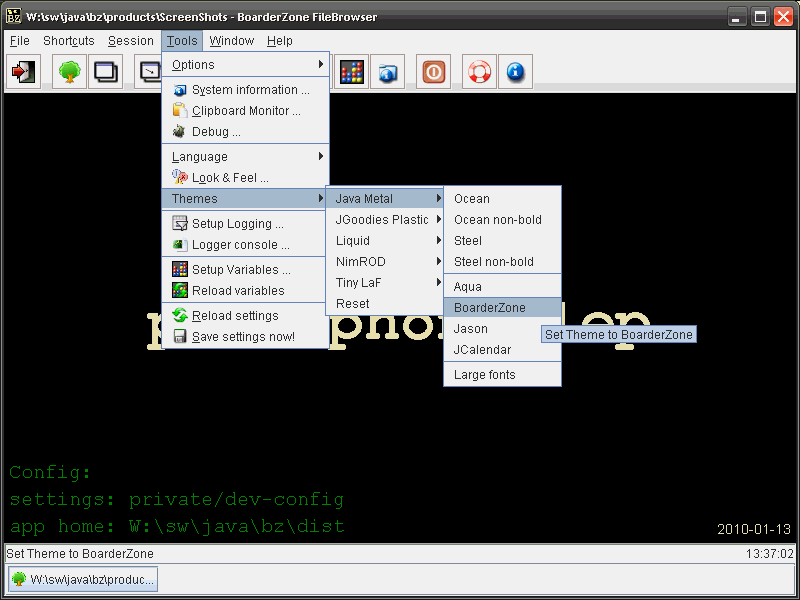Apply the BoarderZone theme
Screen dimensions: 800x600
(503, 308)
